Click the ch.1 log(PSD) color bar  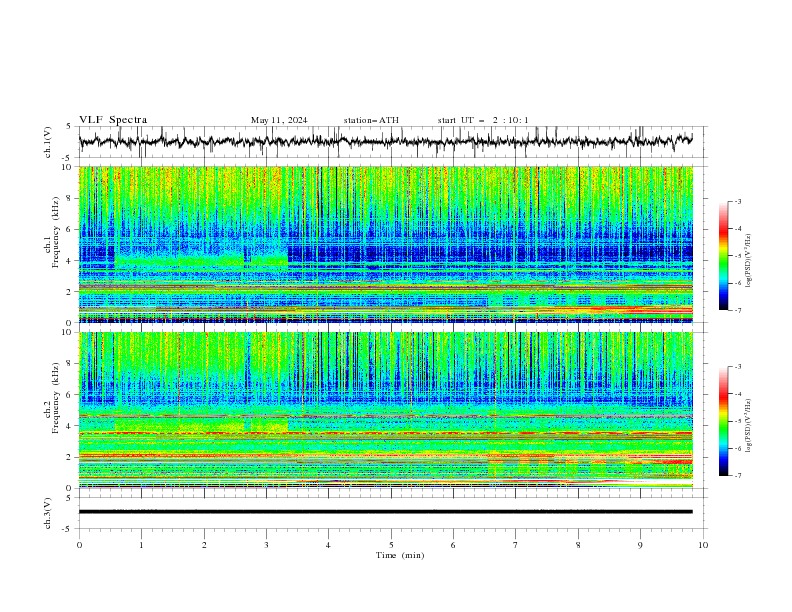pyautogui.click(x=723, y=255)
